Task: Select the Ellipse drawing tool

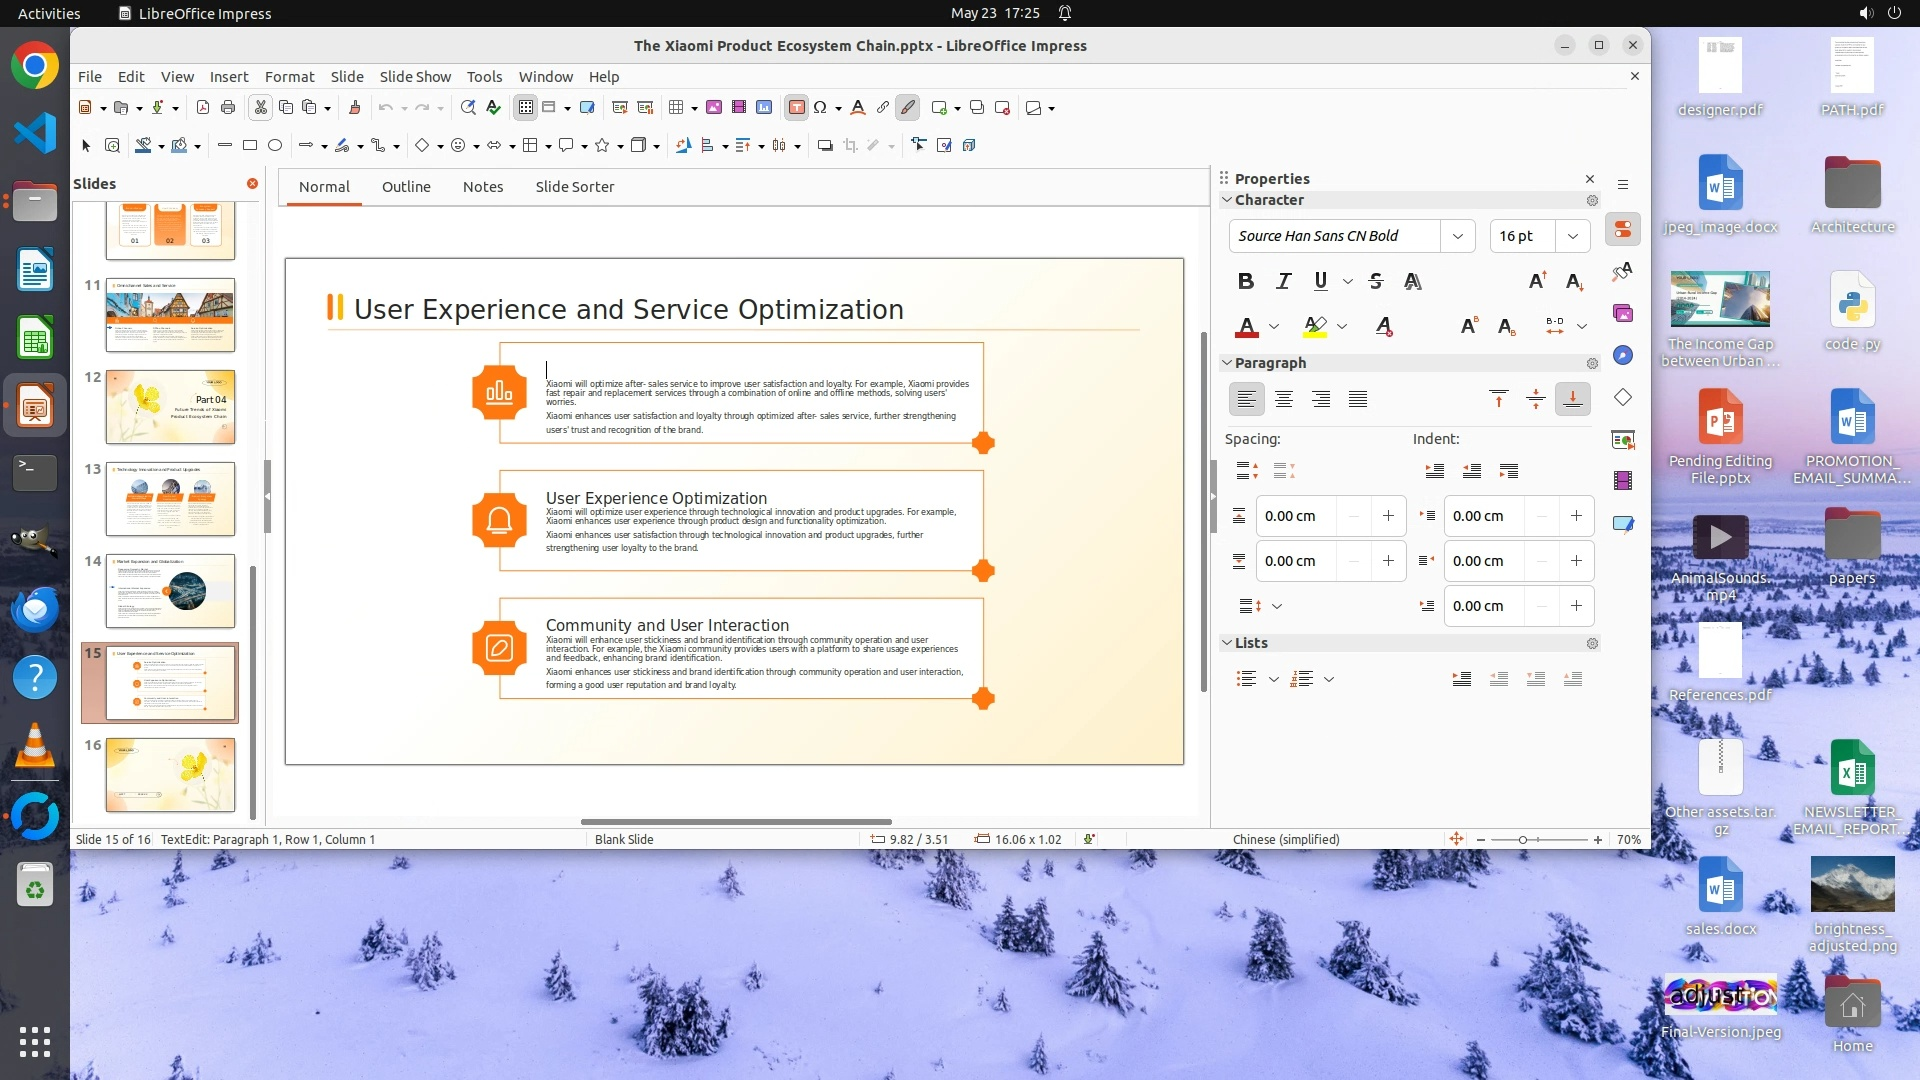Action: coord(275,146)
